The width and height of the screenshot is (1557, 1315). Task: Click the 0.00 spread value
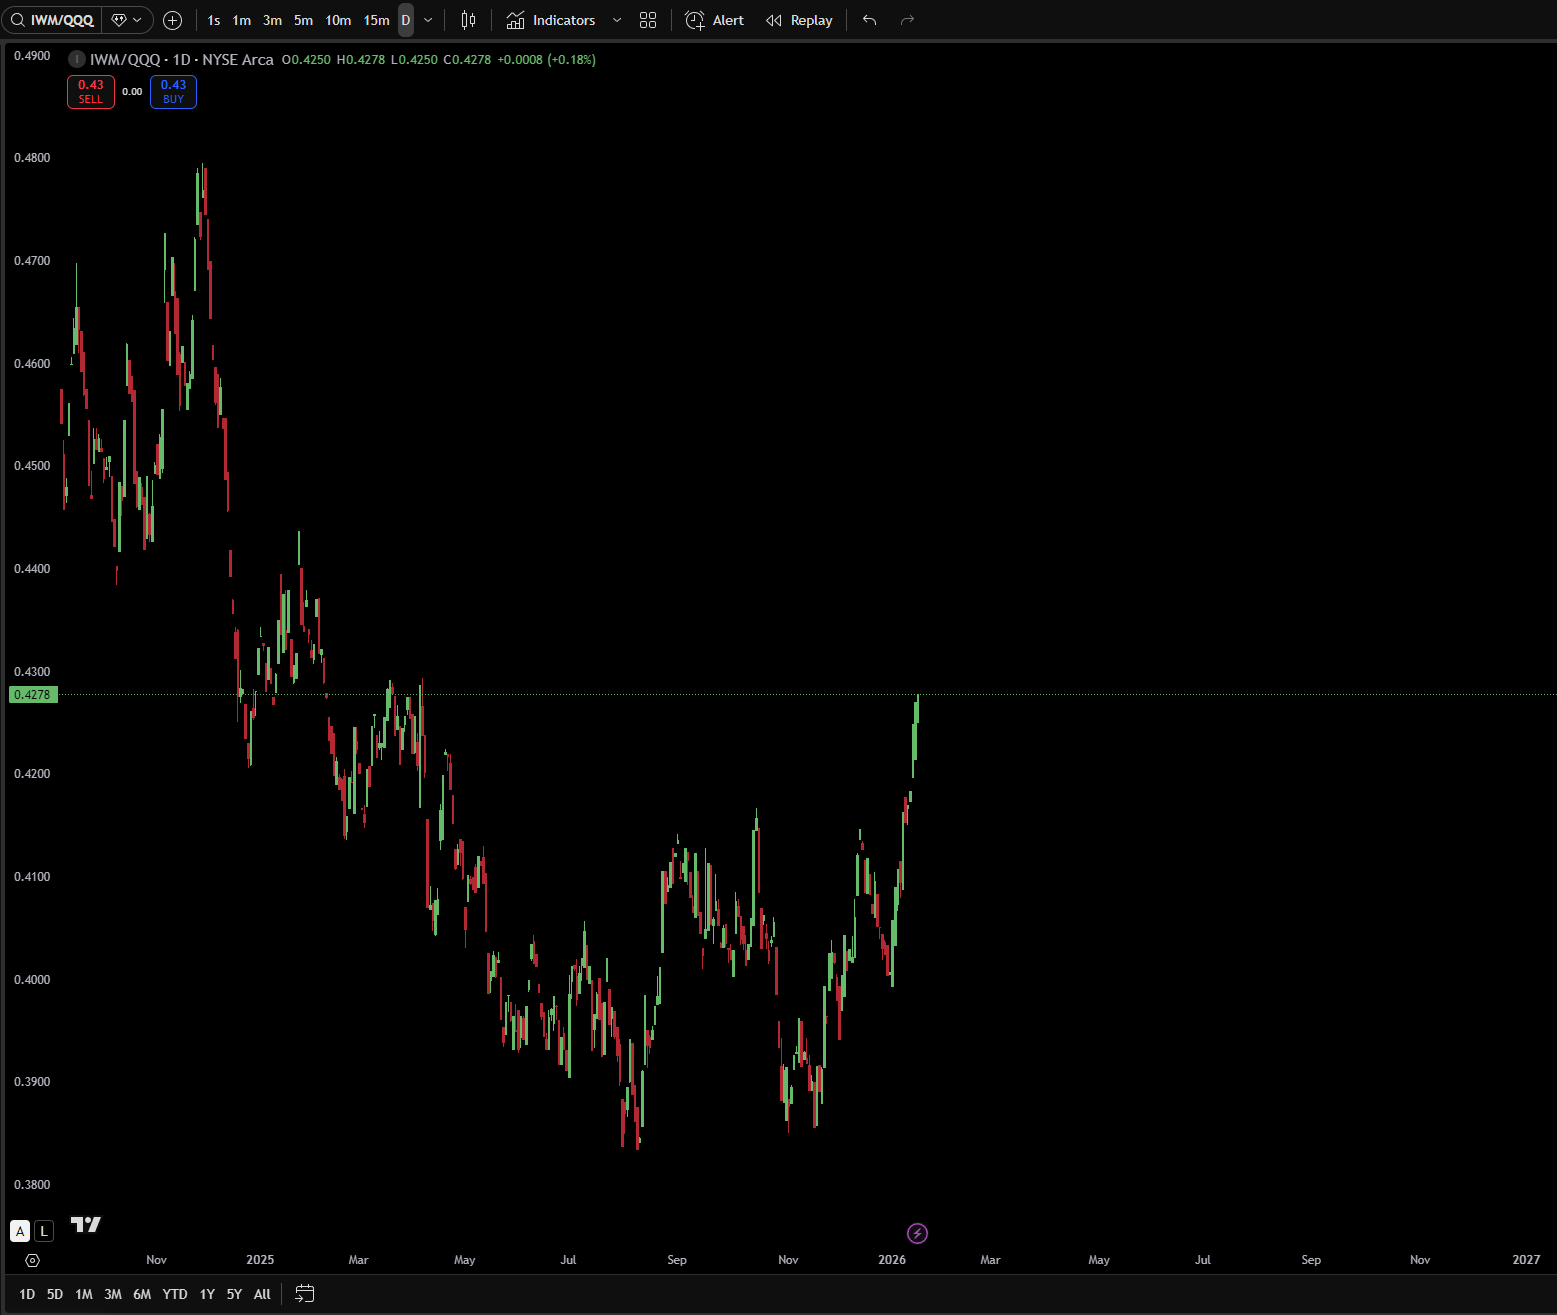click(x=132, y=92)
